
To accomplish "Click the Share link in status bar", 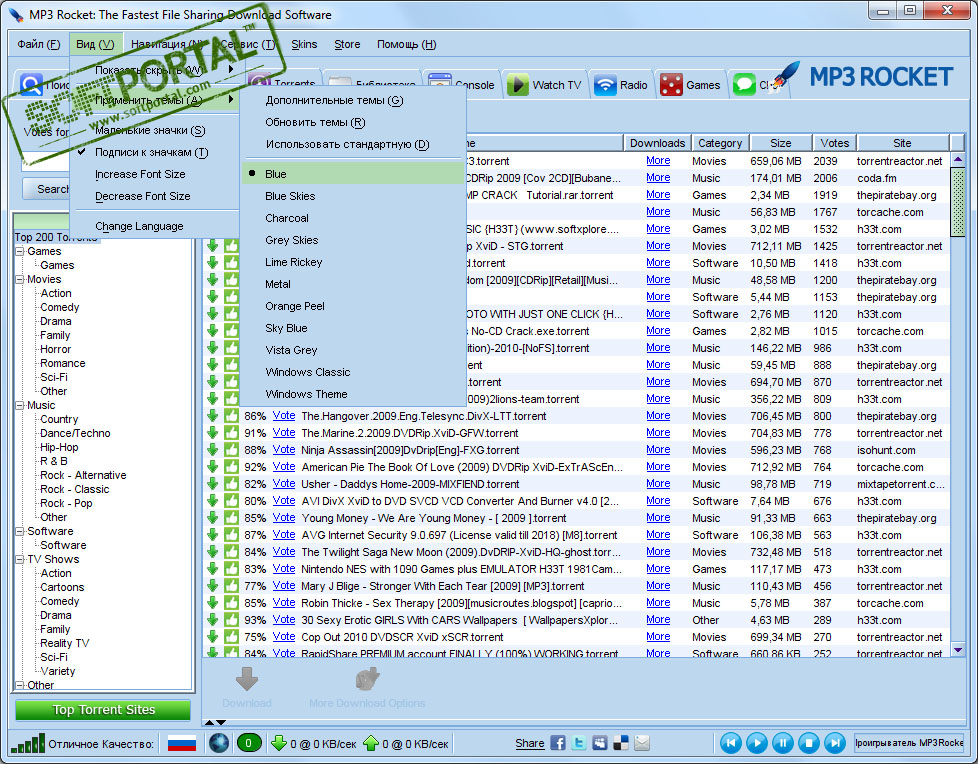I will [x=530, y=743].
